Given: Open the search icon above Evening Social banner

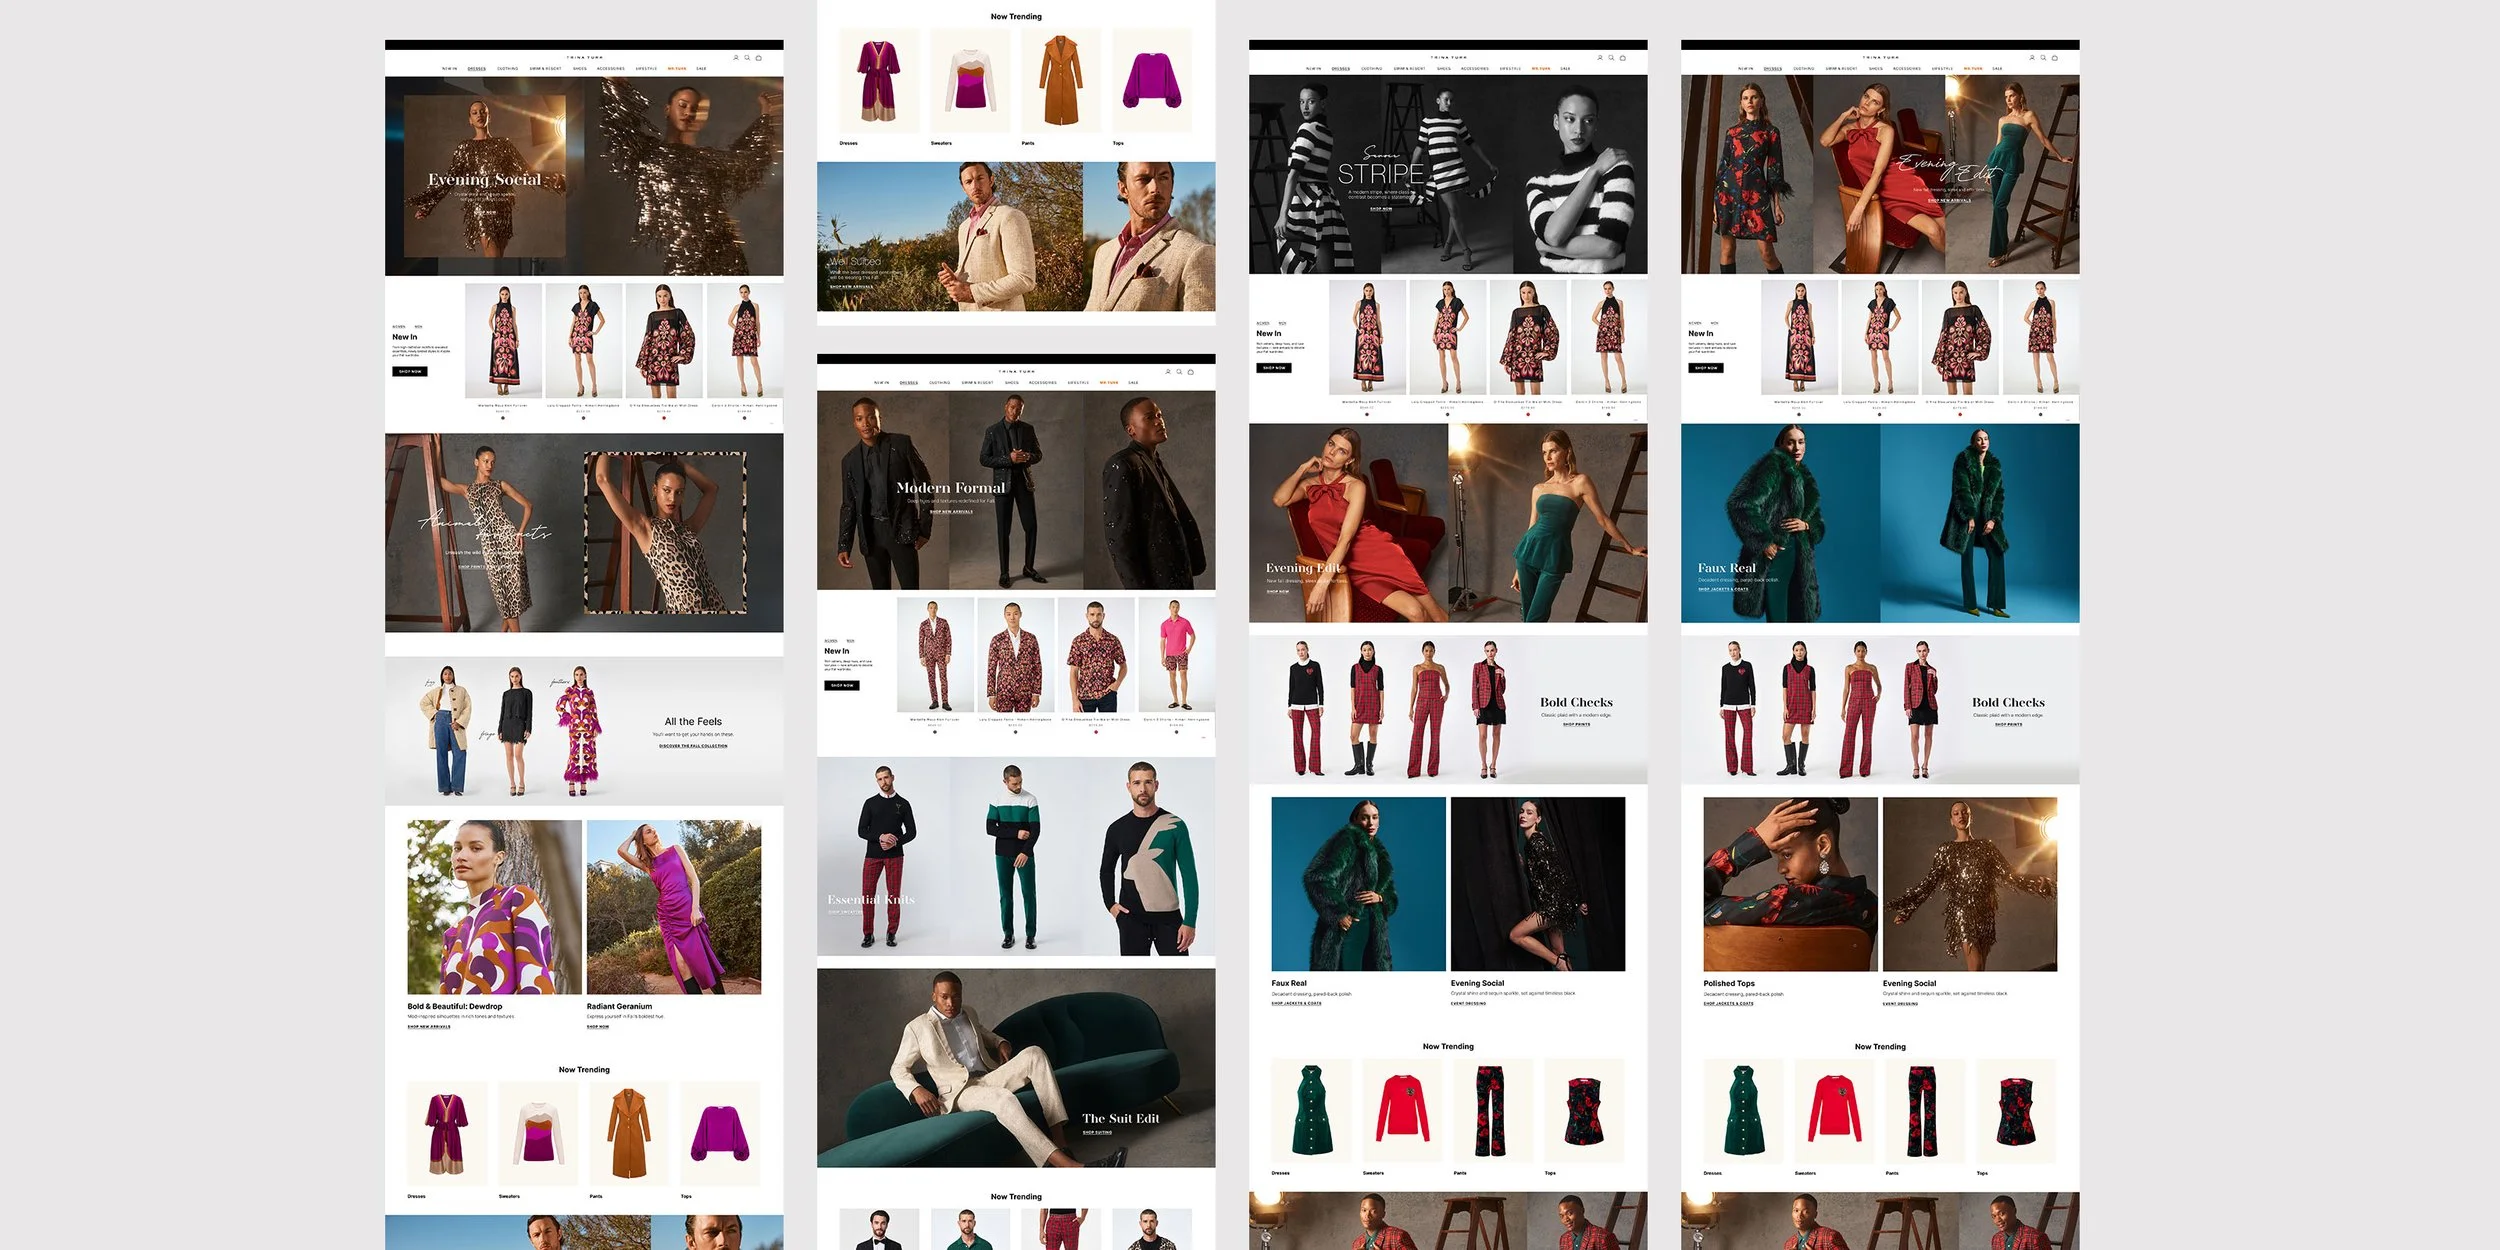Looking at the screenshot, I should coord(747,58).
